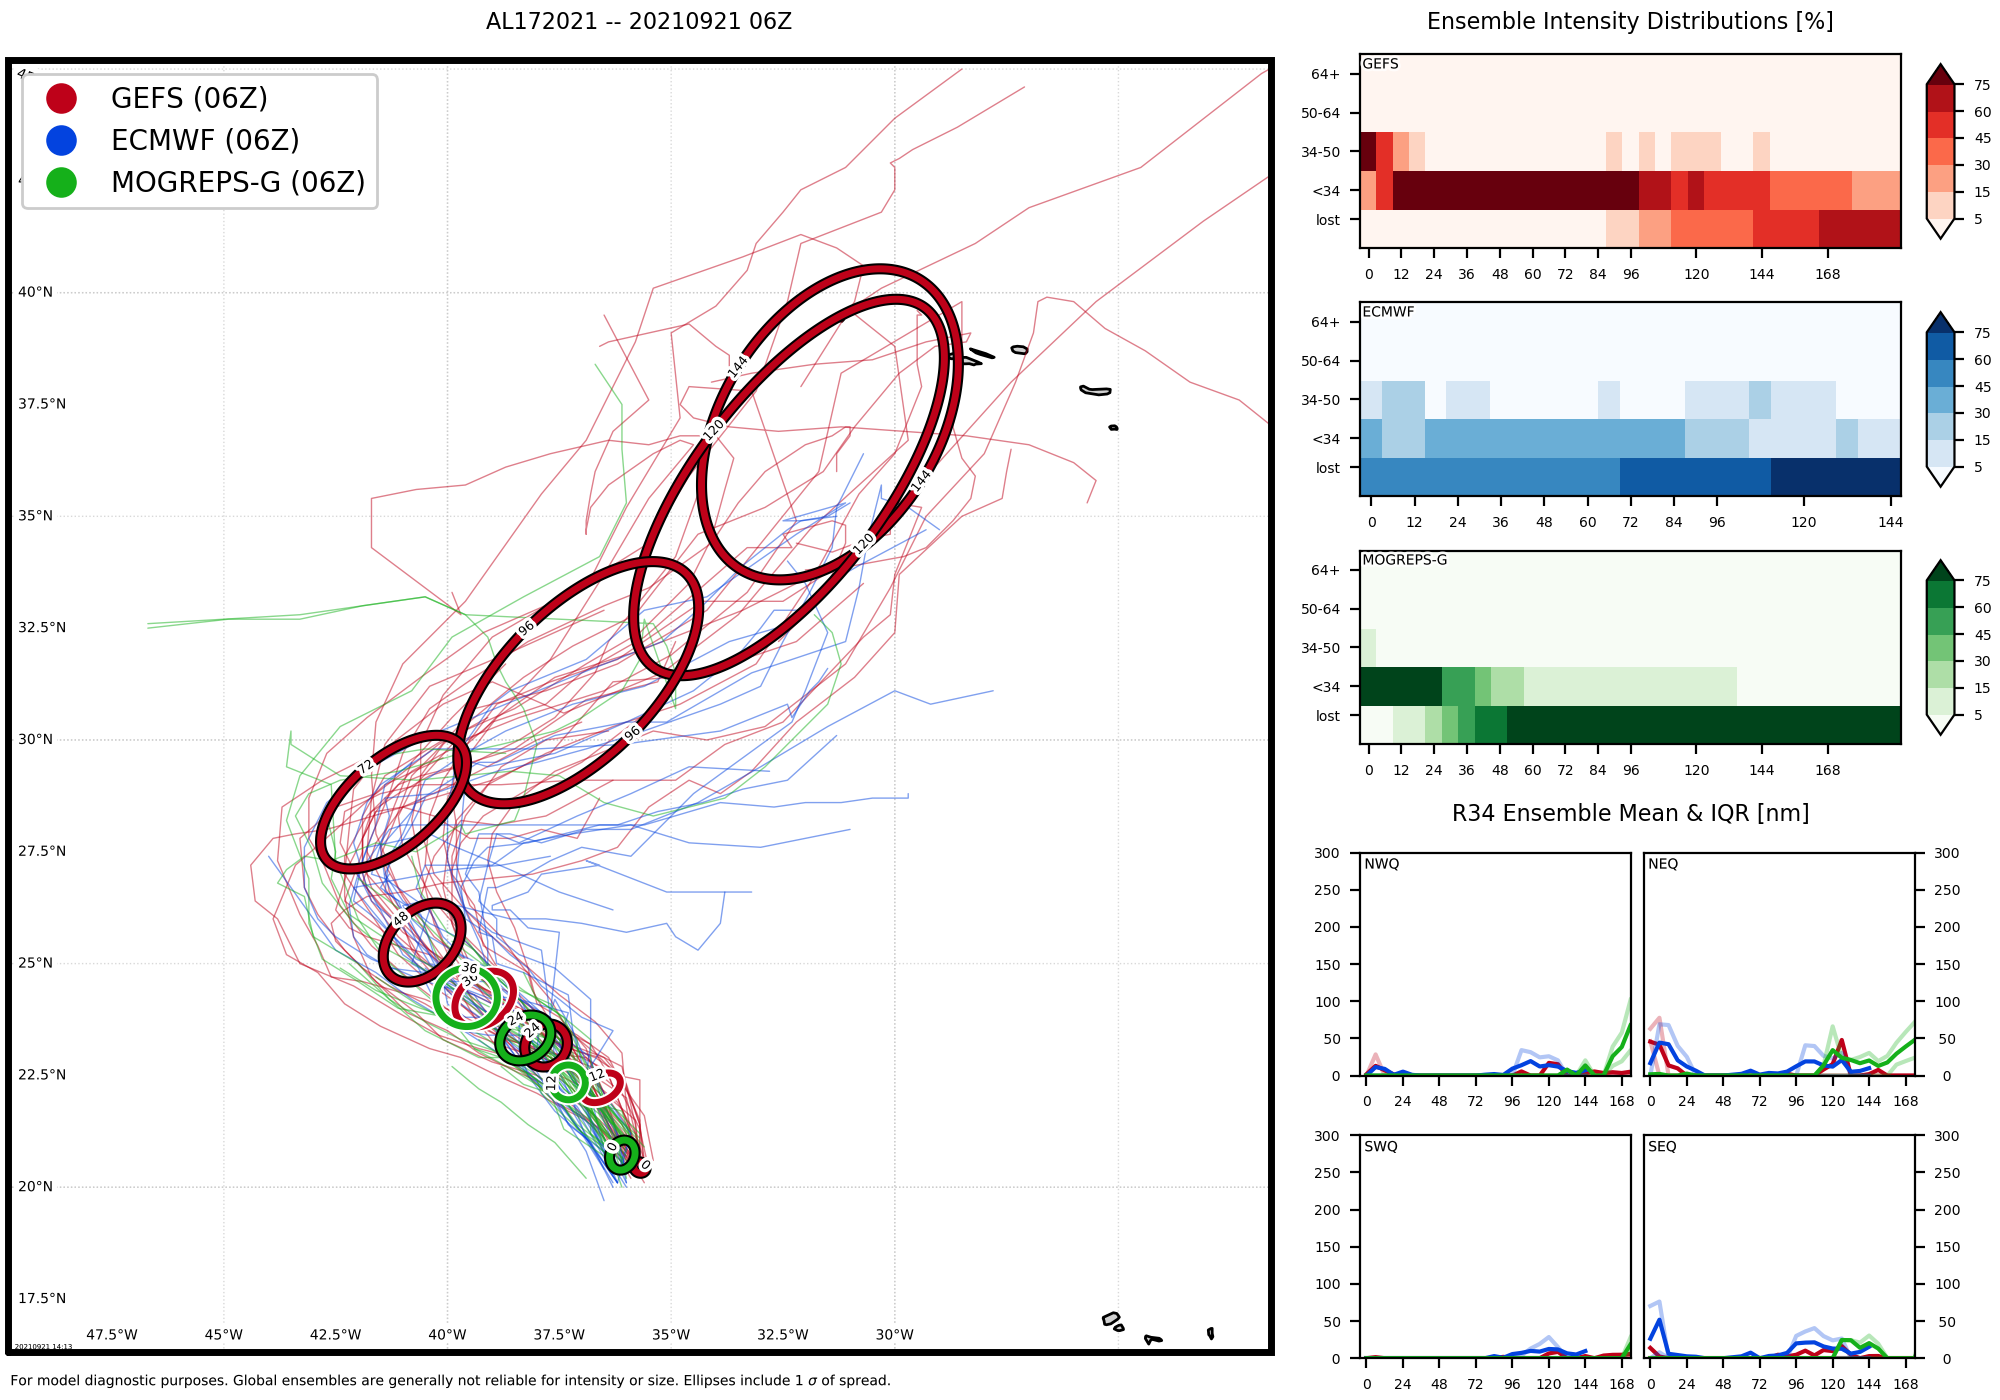Click the AL172021 plot title

[638, 21]
